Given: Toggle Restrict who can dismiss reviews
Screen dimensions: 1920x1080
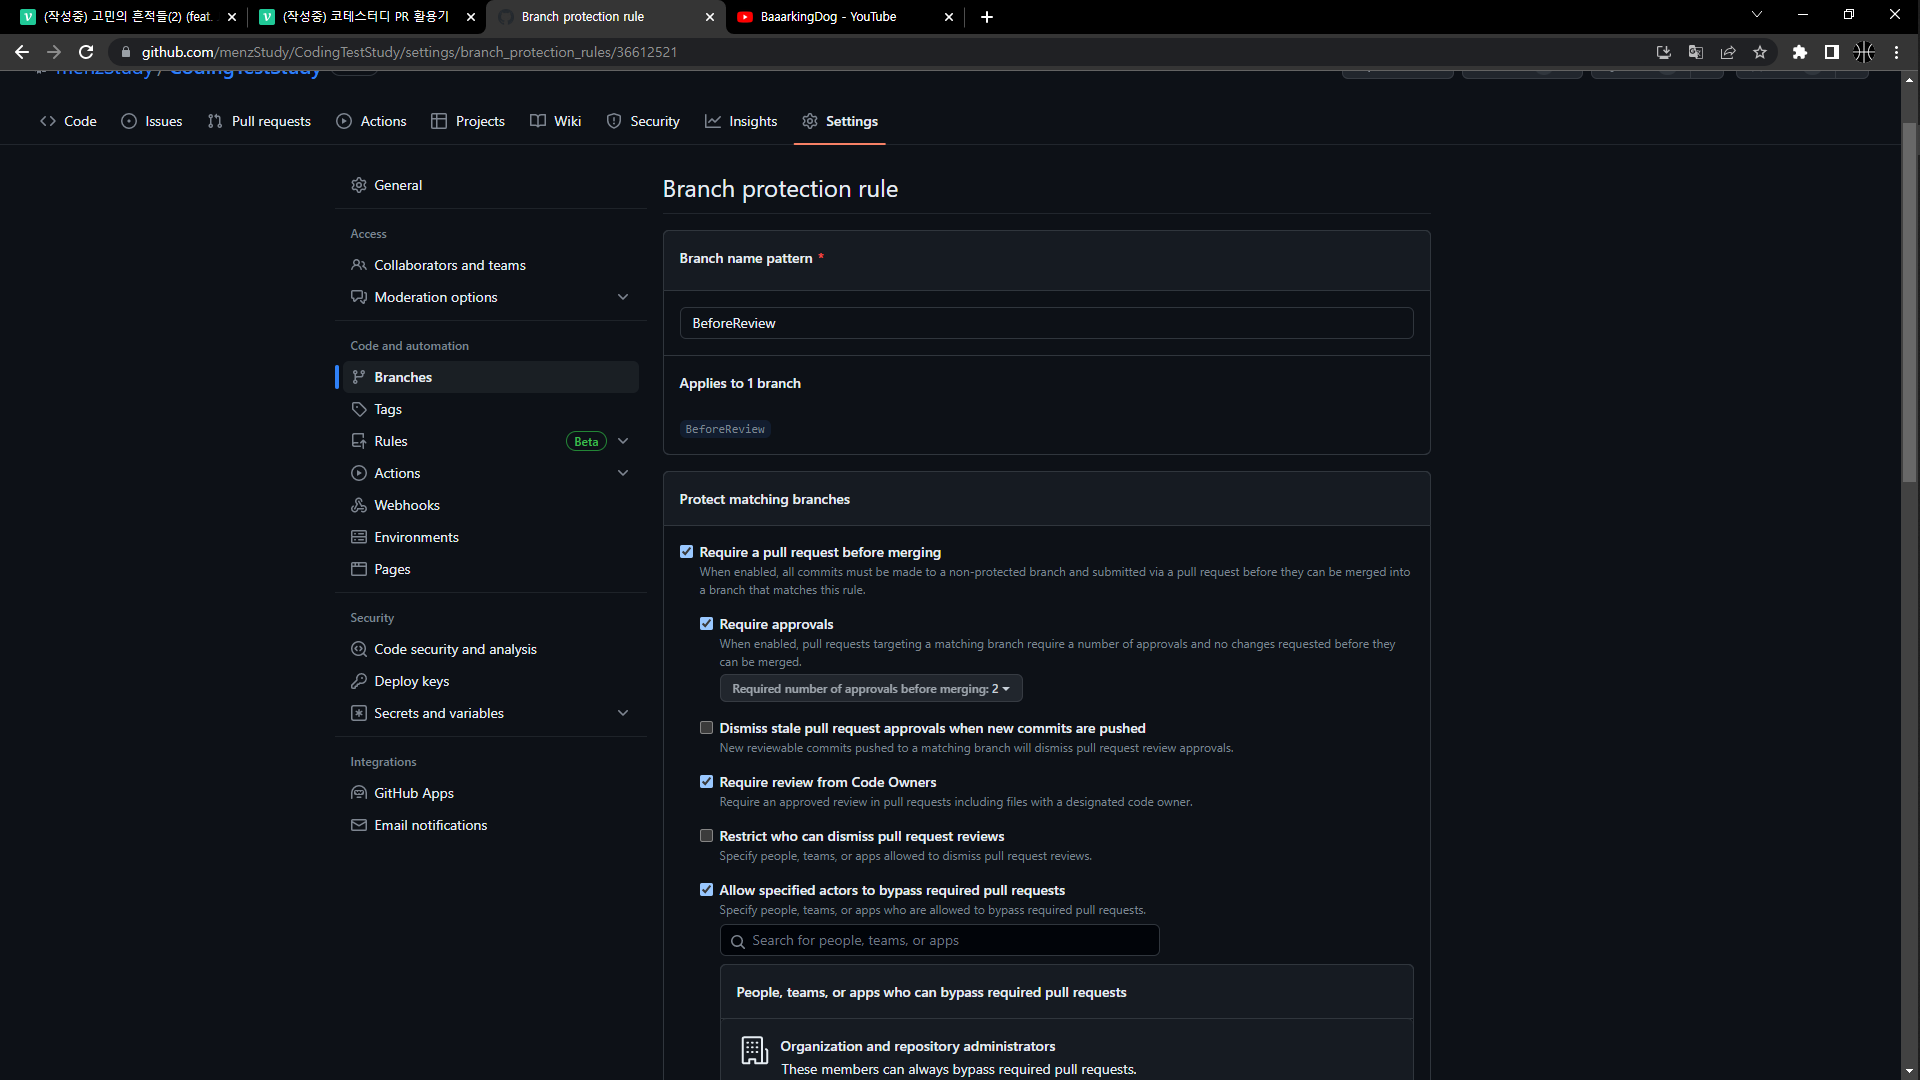Looking at the screenshot, I should [x=707, y=836].
